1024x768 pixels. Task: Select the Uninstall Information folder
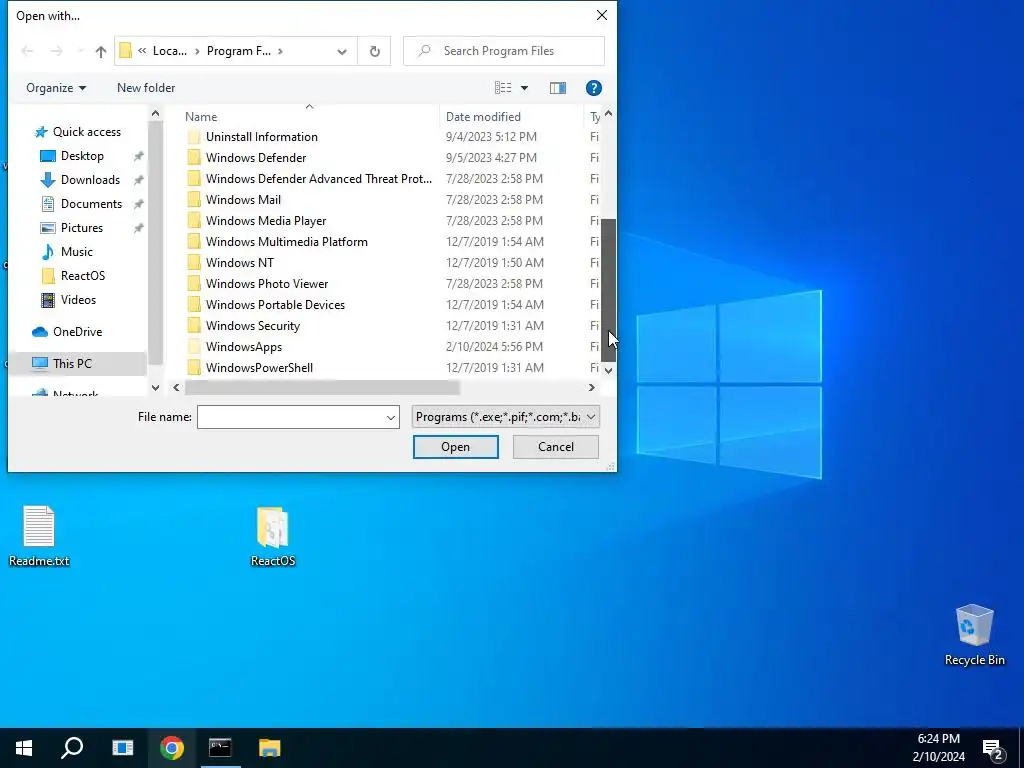(261, 136)
